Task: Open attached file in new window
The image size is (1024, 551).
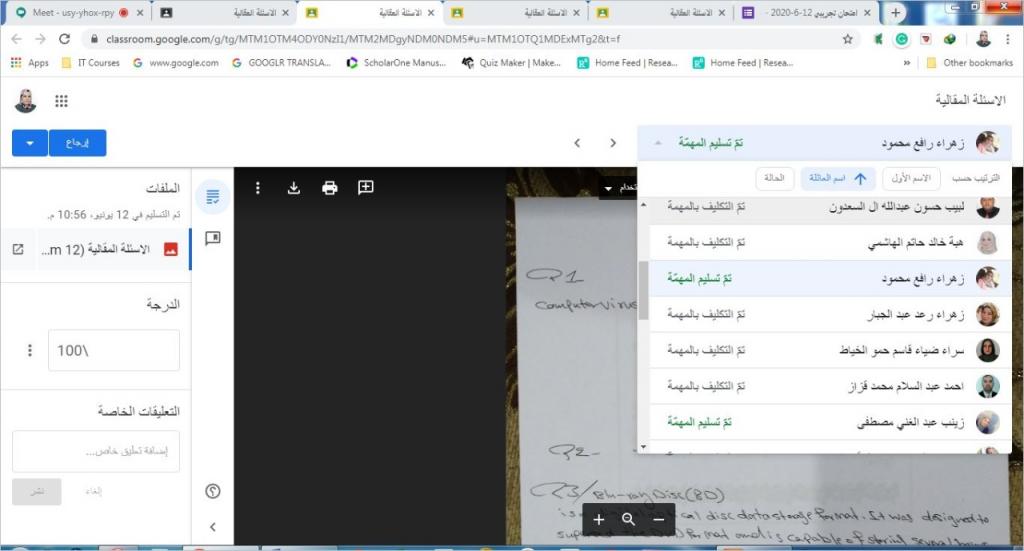Action: [x=18, y=249]
